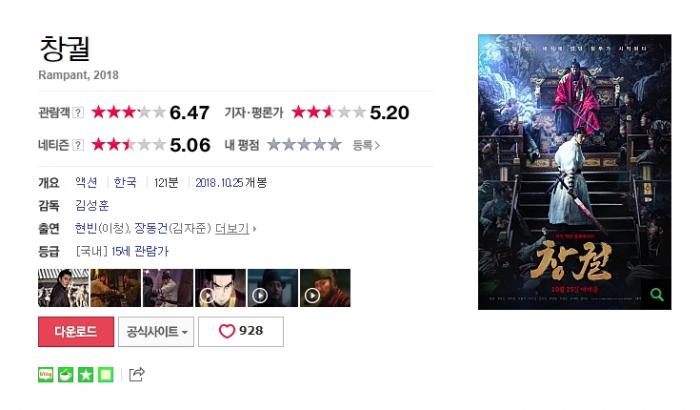Click the magnifier icon on the poster
This screenshot has height=410, width=700.
pos(656,294)
